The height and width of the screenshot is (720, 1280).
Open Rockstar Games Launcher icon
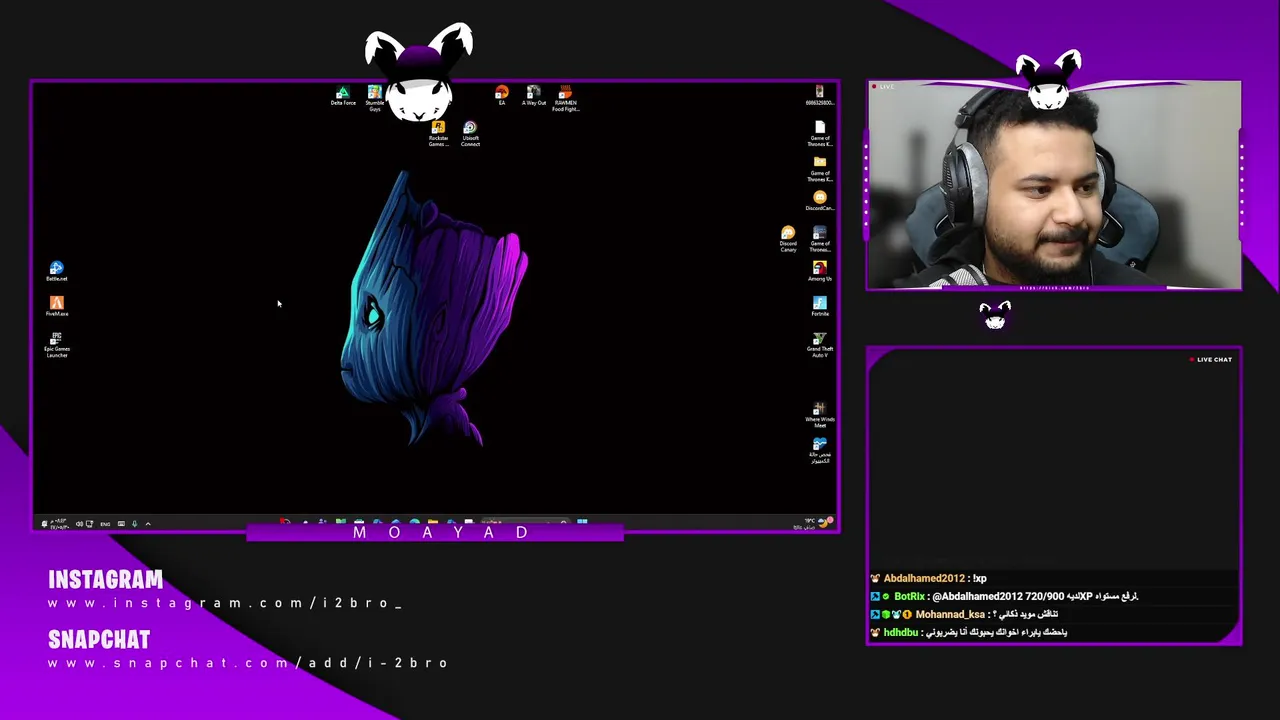438,134
